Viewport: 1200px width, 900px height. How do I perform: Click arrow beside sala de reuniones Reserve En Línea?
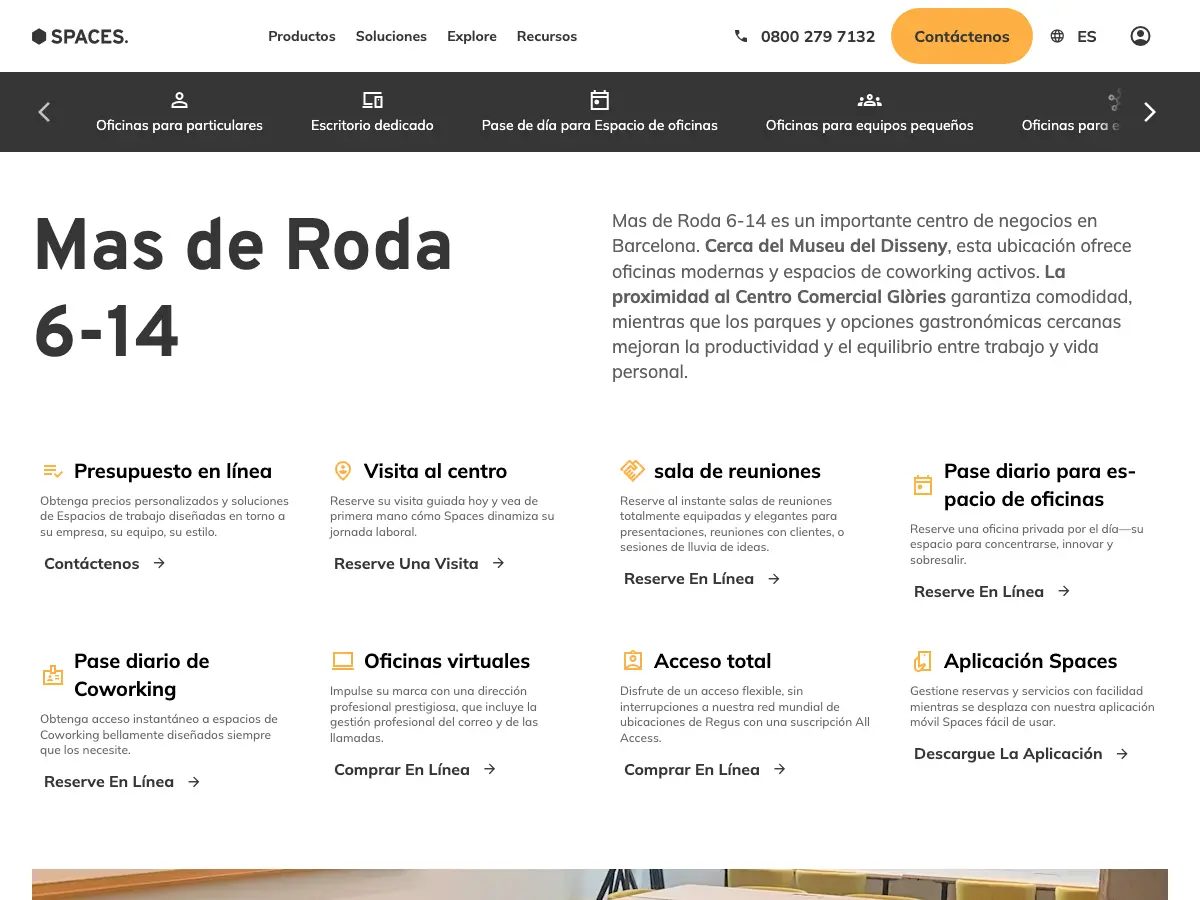(x=773, y=579)
